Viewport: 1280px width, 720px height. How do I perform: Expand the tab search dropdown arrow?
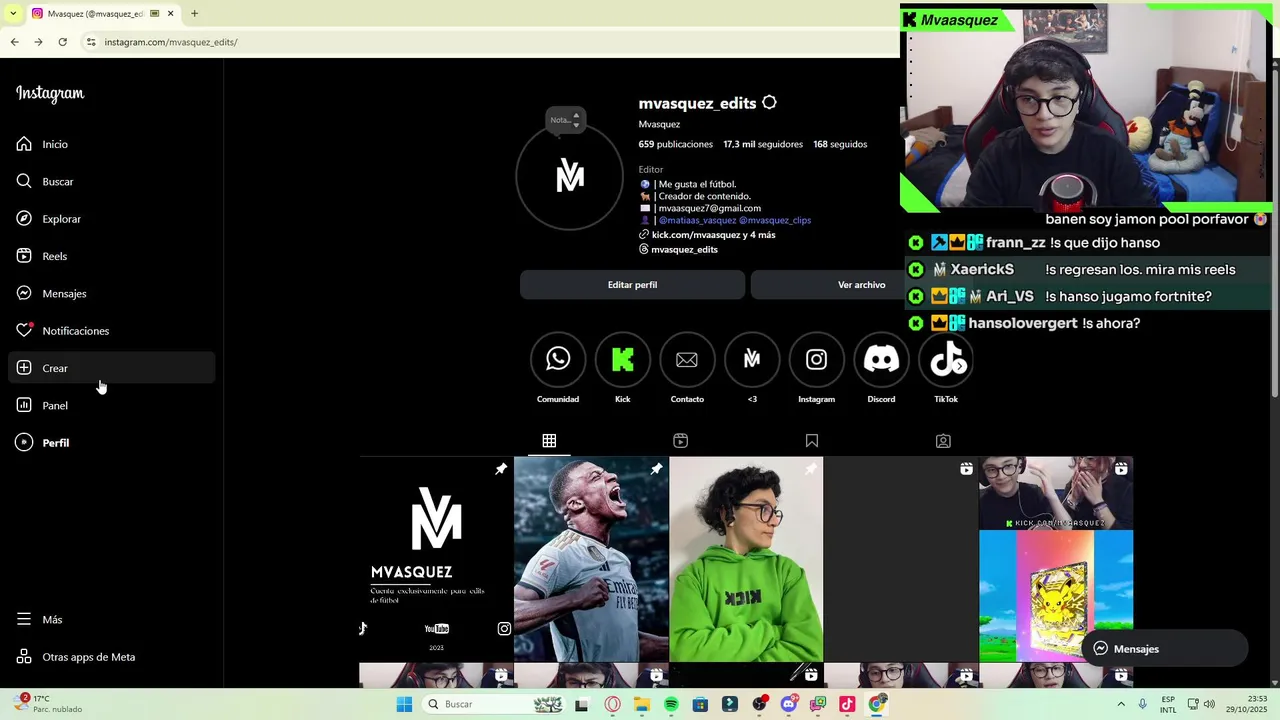coord(12,13)
